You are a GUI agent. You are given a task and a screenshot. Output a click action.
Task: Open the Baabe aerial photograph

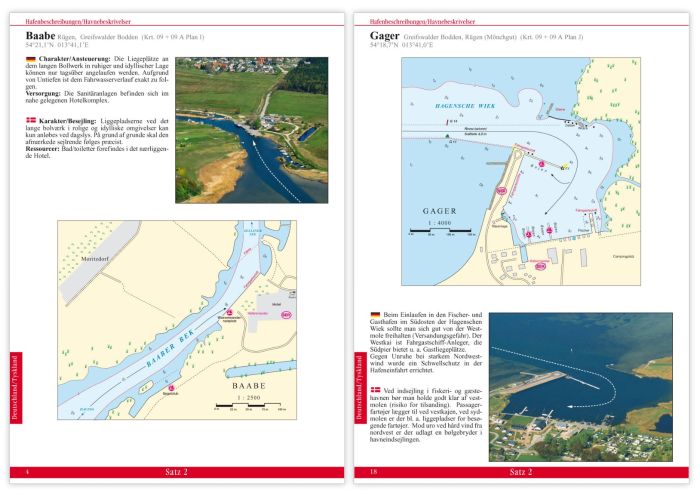pyautogui.click(x=250, y=130)
